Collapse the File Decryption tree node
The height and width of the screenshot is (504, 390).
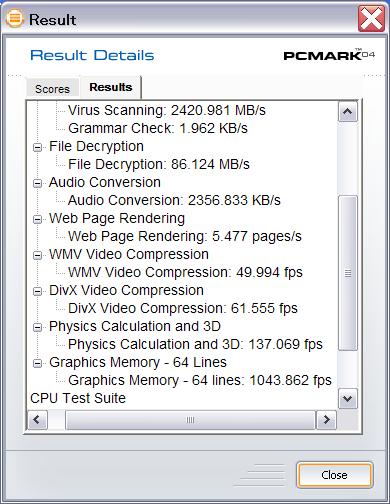(x=38, y=147)
